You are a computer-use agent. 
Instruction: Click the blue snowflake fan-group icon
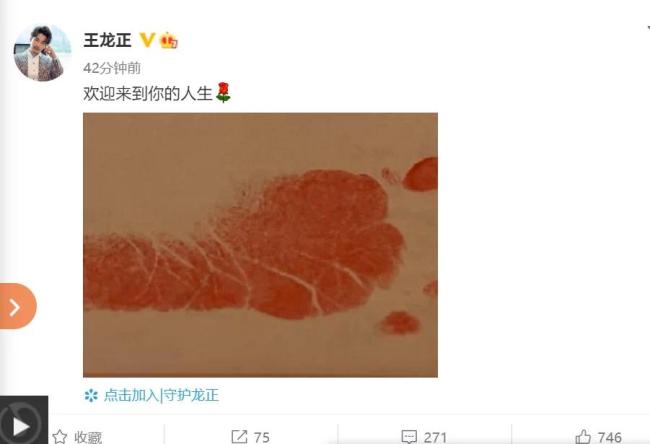coord(91,395)
